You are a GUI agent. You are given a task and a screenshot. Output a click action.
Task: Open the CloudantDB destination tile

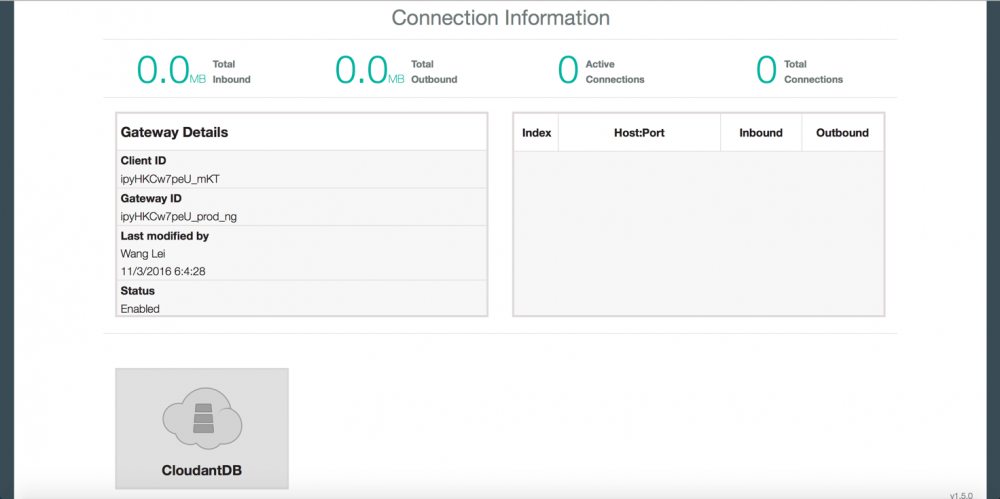pyautogui.click(x=202, y=428)
